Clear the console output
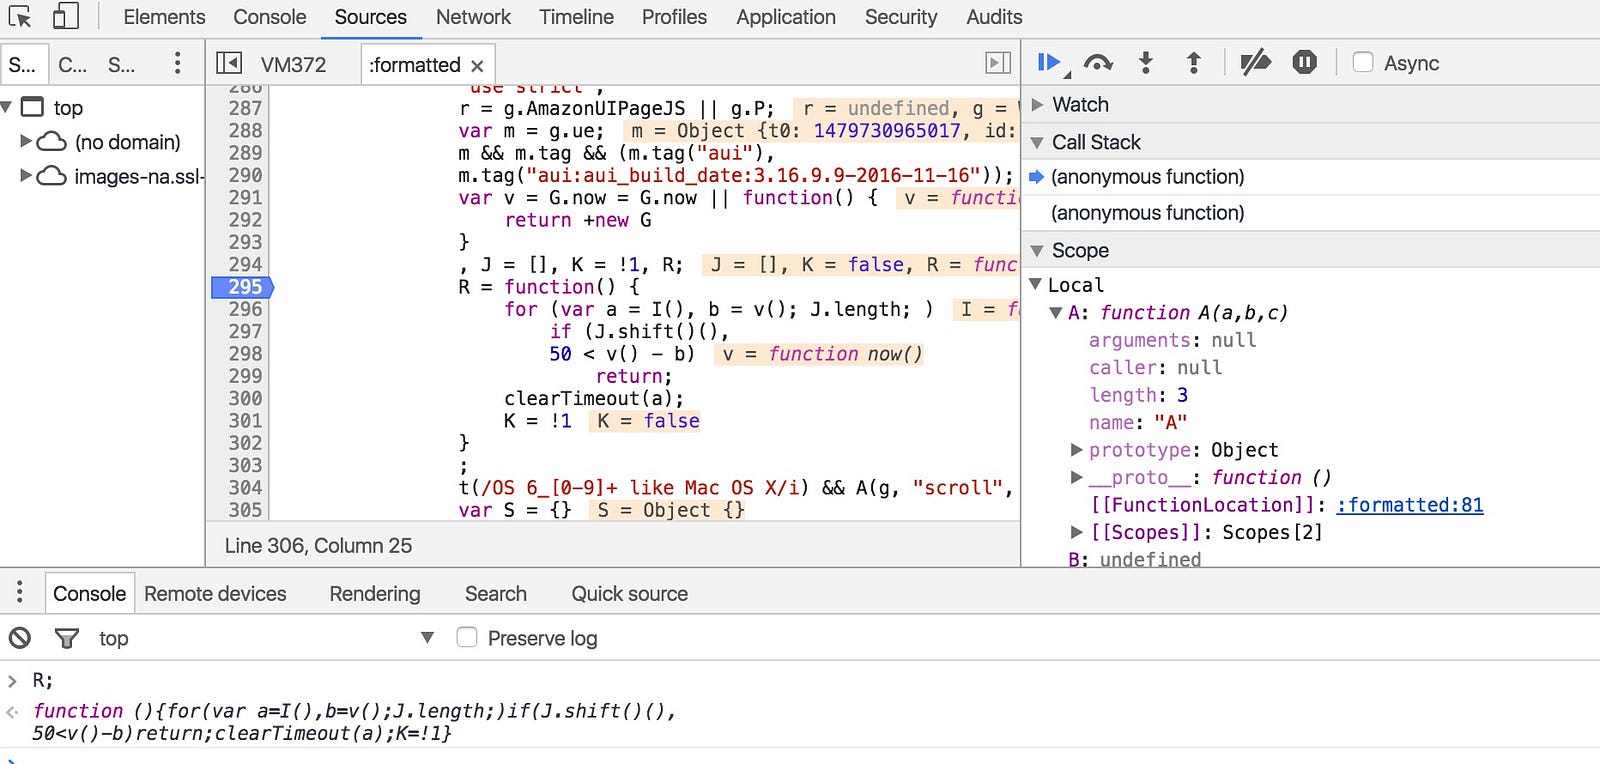Viewport: 1600px width, 764px height. [x=20, y=638]
